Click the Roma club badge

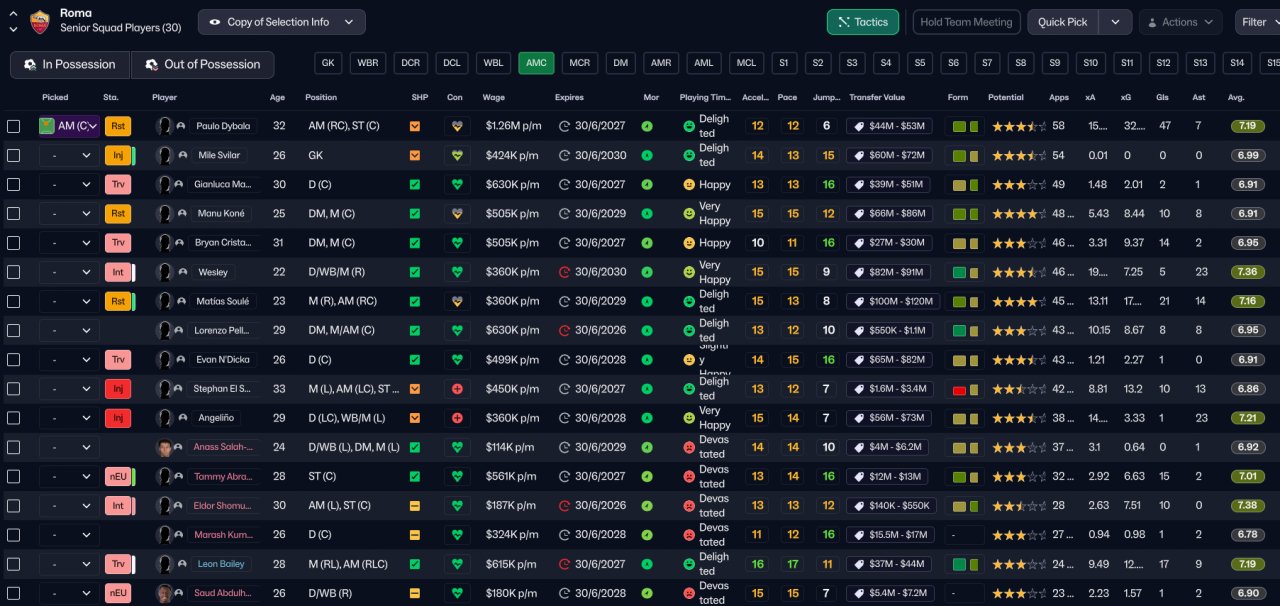(x=40, y=21)
